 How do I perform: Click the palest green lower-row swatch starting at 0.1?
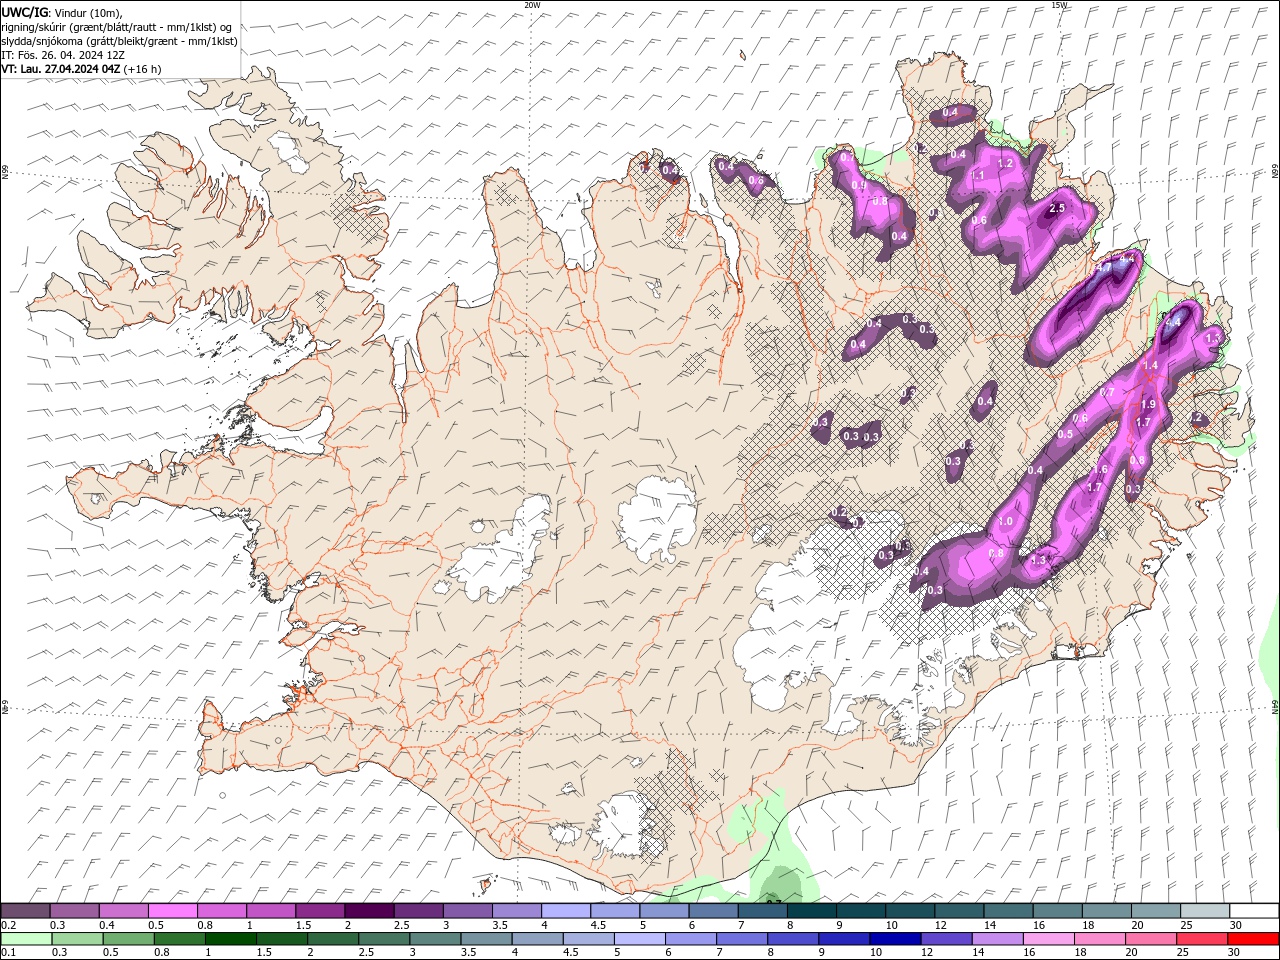click(x=27, y=939)
